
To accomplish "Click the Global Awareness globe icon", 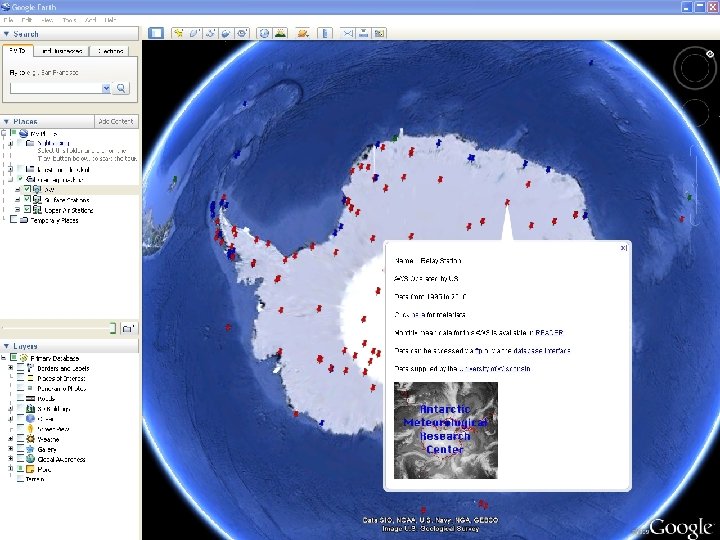I will click(30, 459).
